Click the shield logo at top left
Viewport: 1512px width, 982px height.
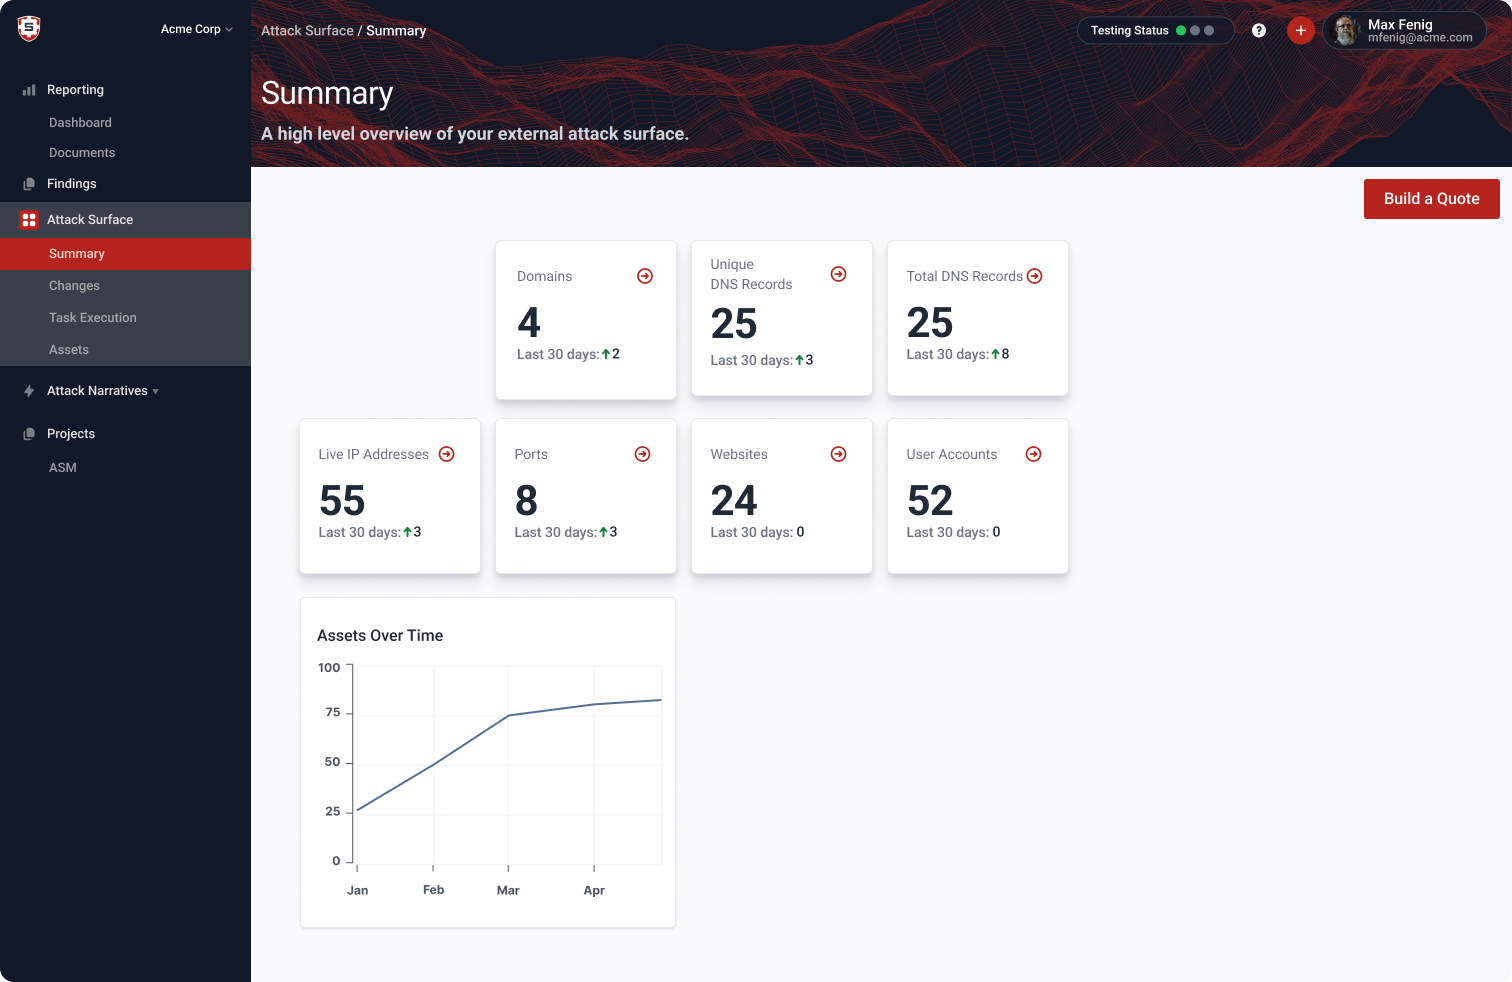click(x=28, y=28)
